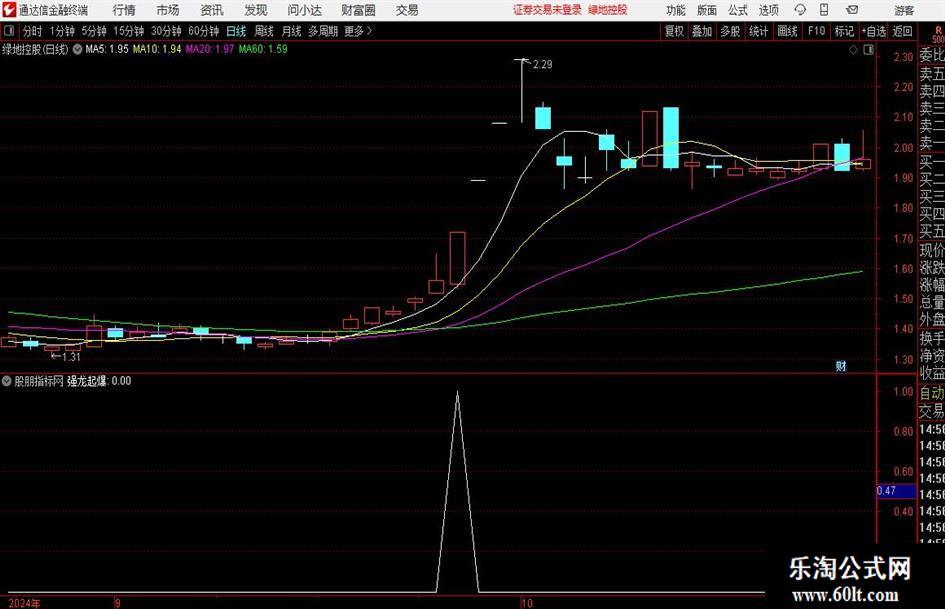Viewport: 945px width, 609px height.
Task: Select the 周线 weekly period tab
Action: click(263, 31)
